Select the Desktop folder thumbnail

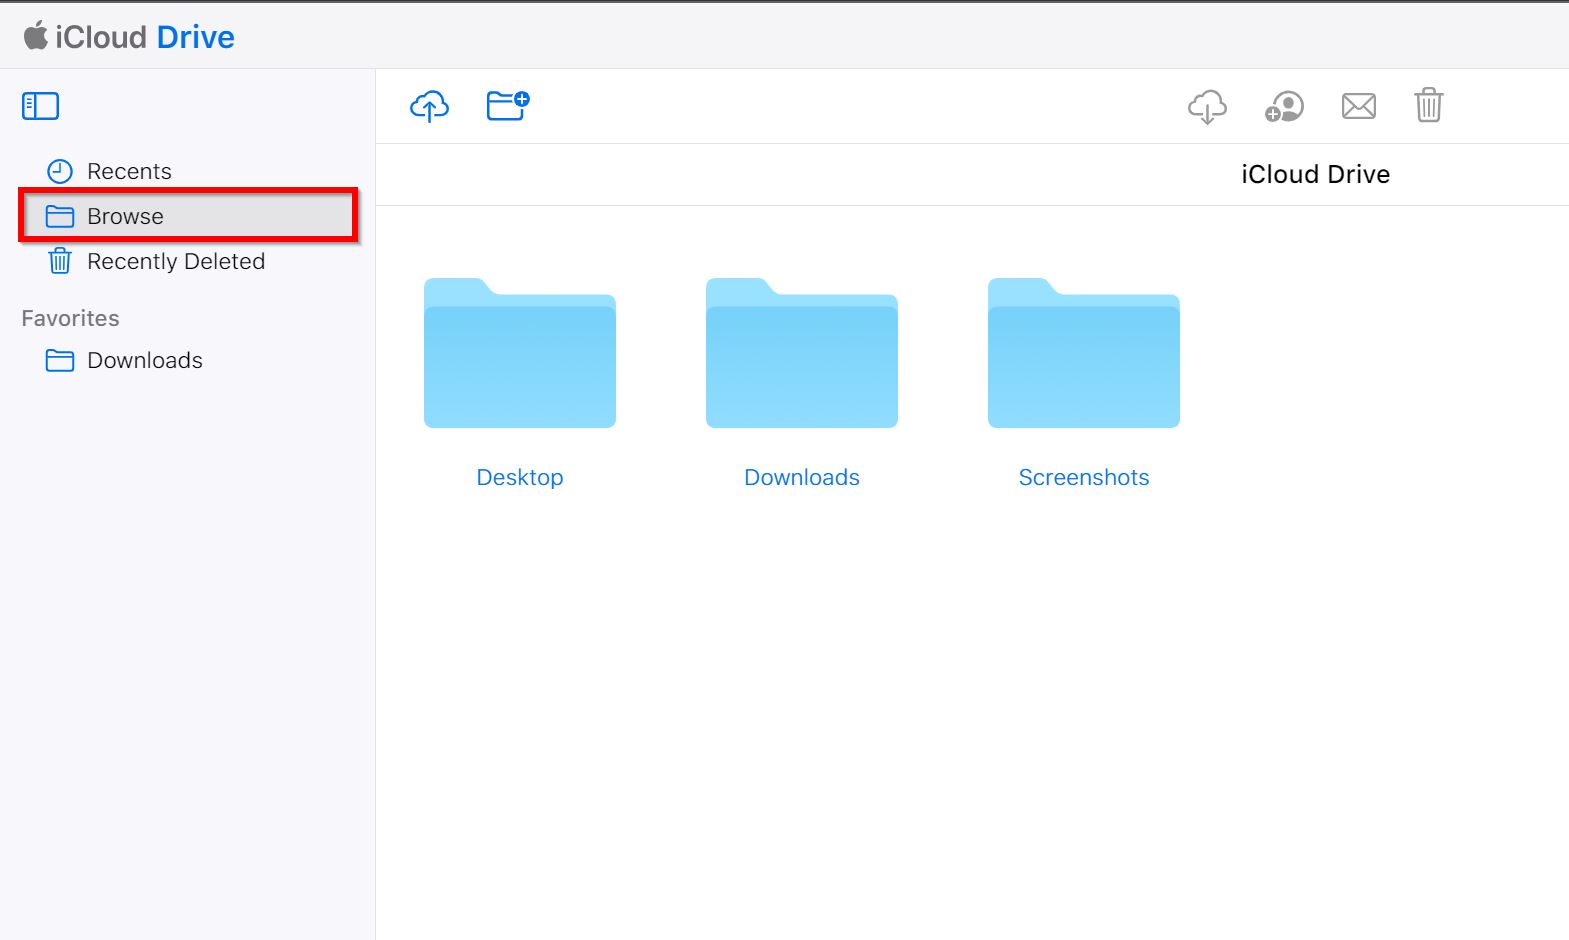pos(520,353)
